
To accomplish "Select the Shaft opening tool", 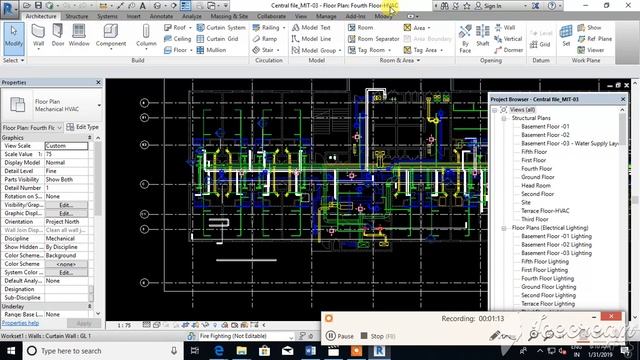I will click(x=482, y=36).
